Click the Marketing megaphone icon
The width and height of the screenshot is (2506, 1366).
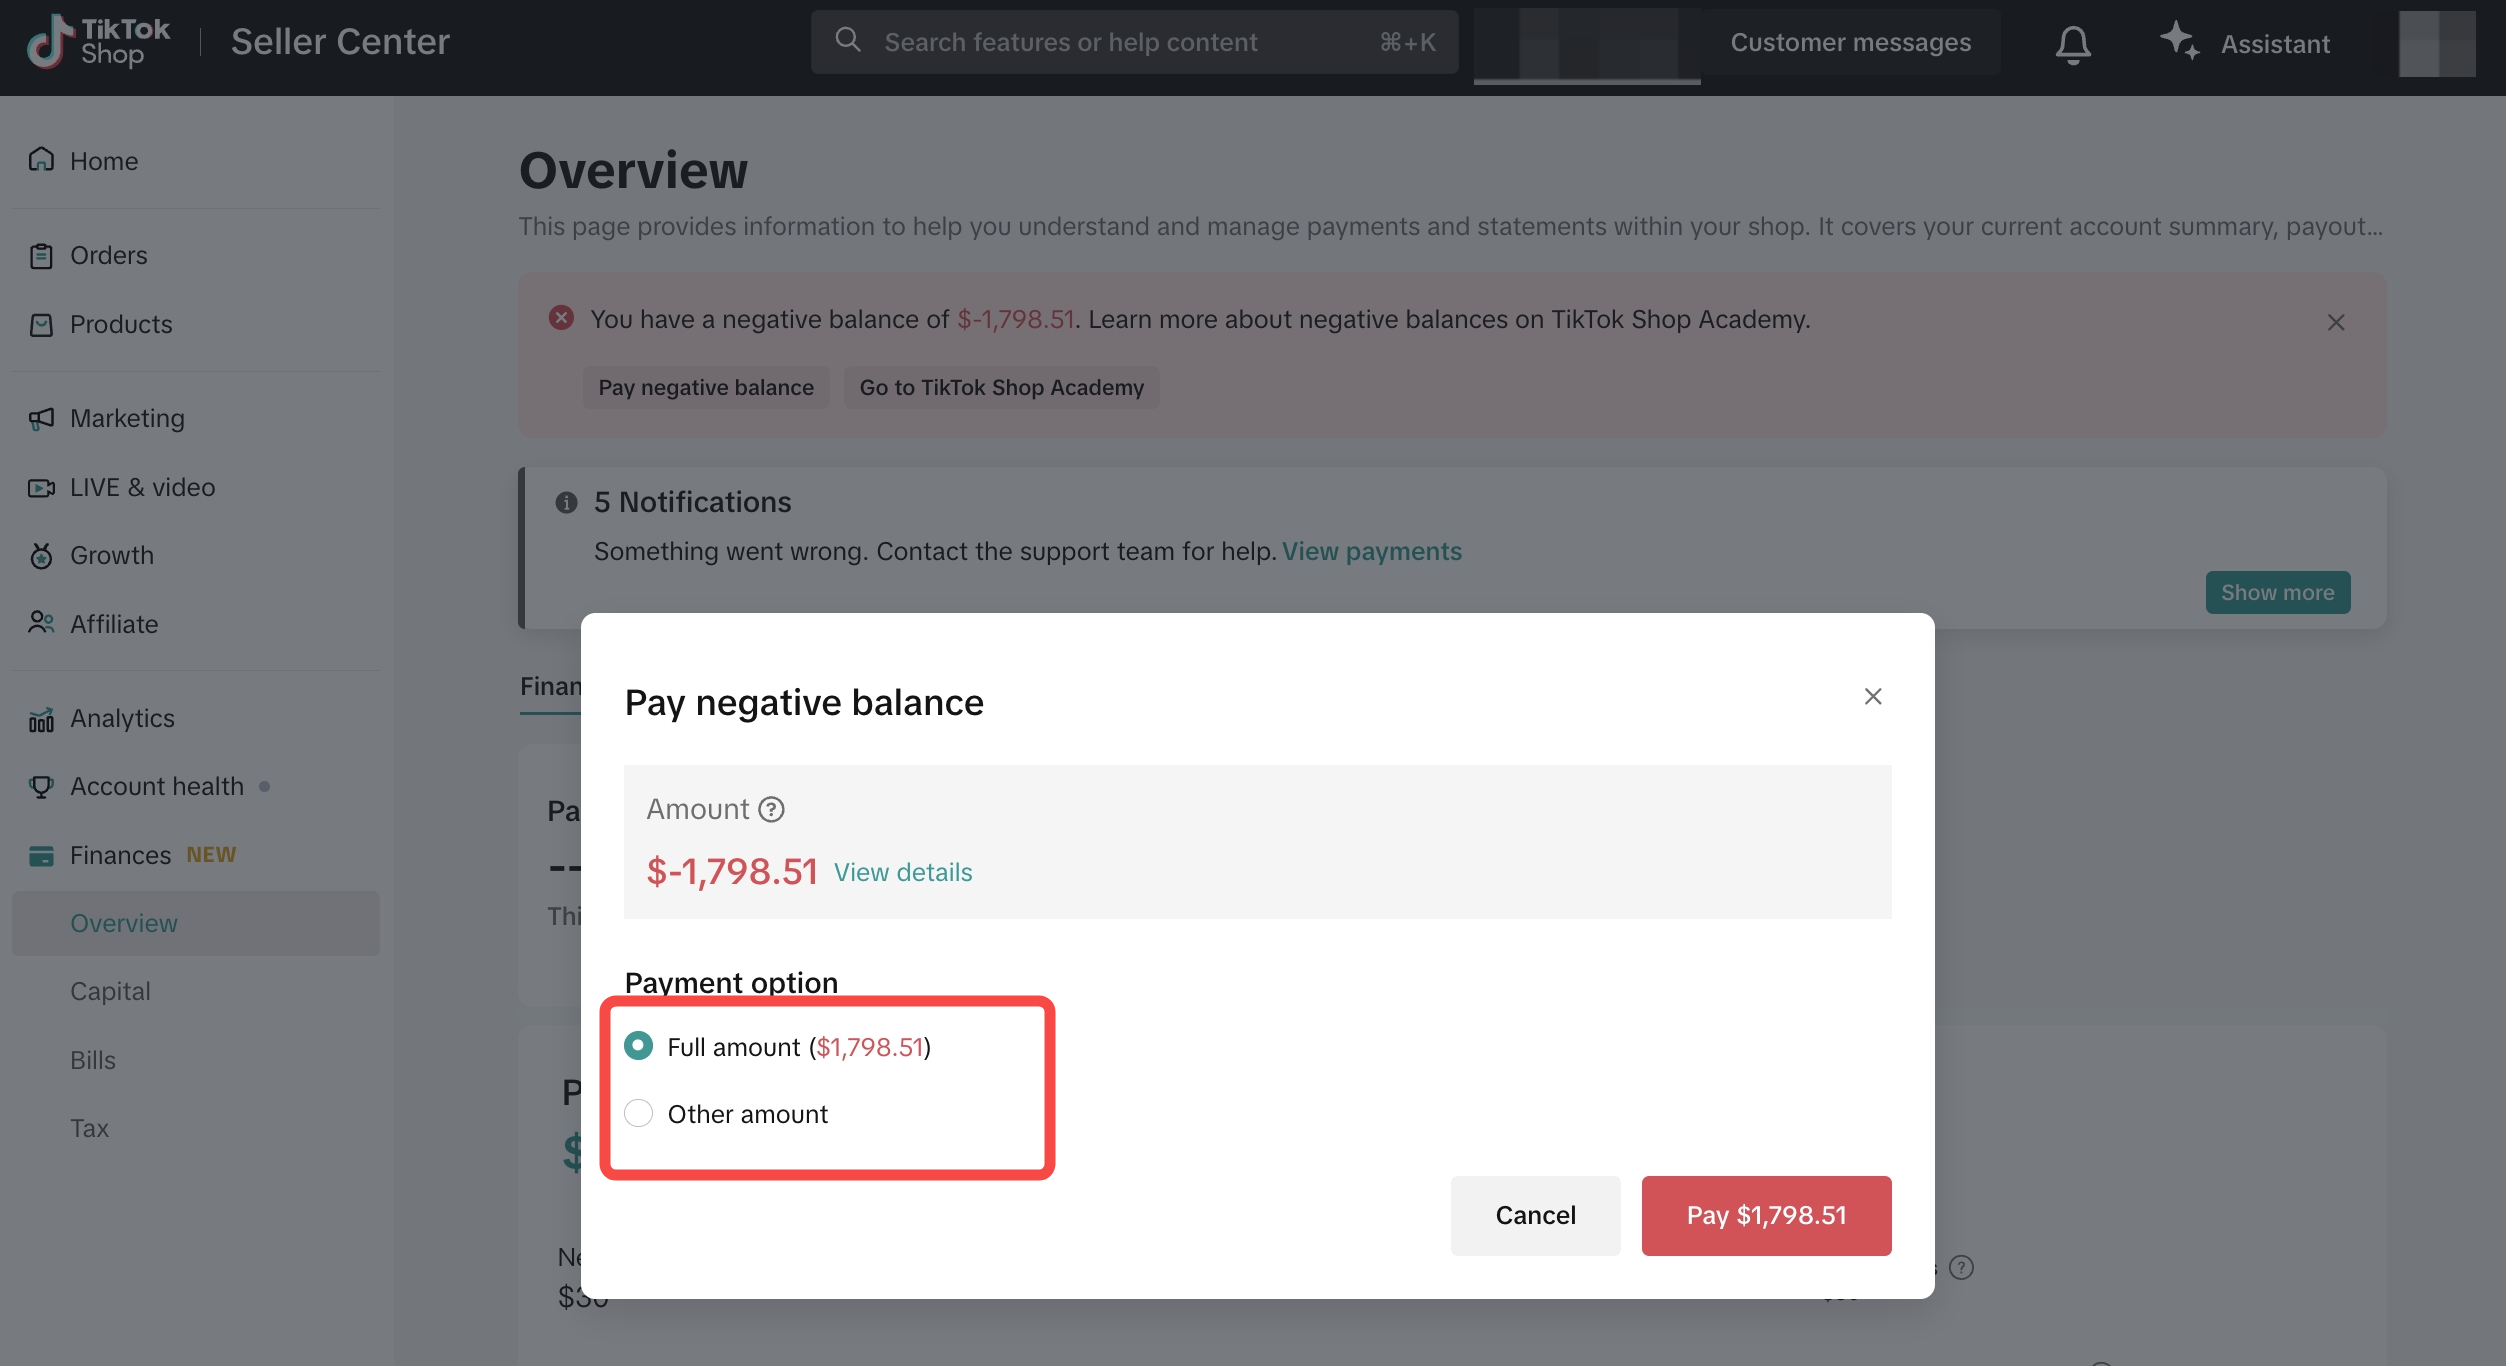pyautogui.click(x=41, y=418)
